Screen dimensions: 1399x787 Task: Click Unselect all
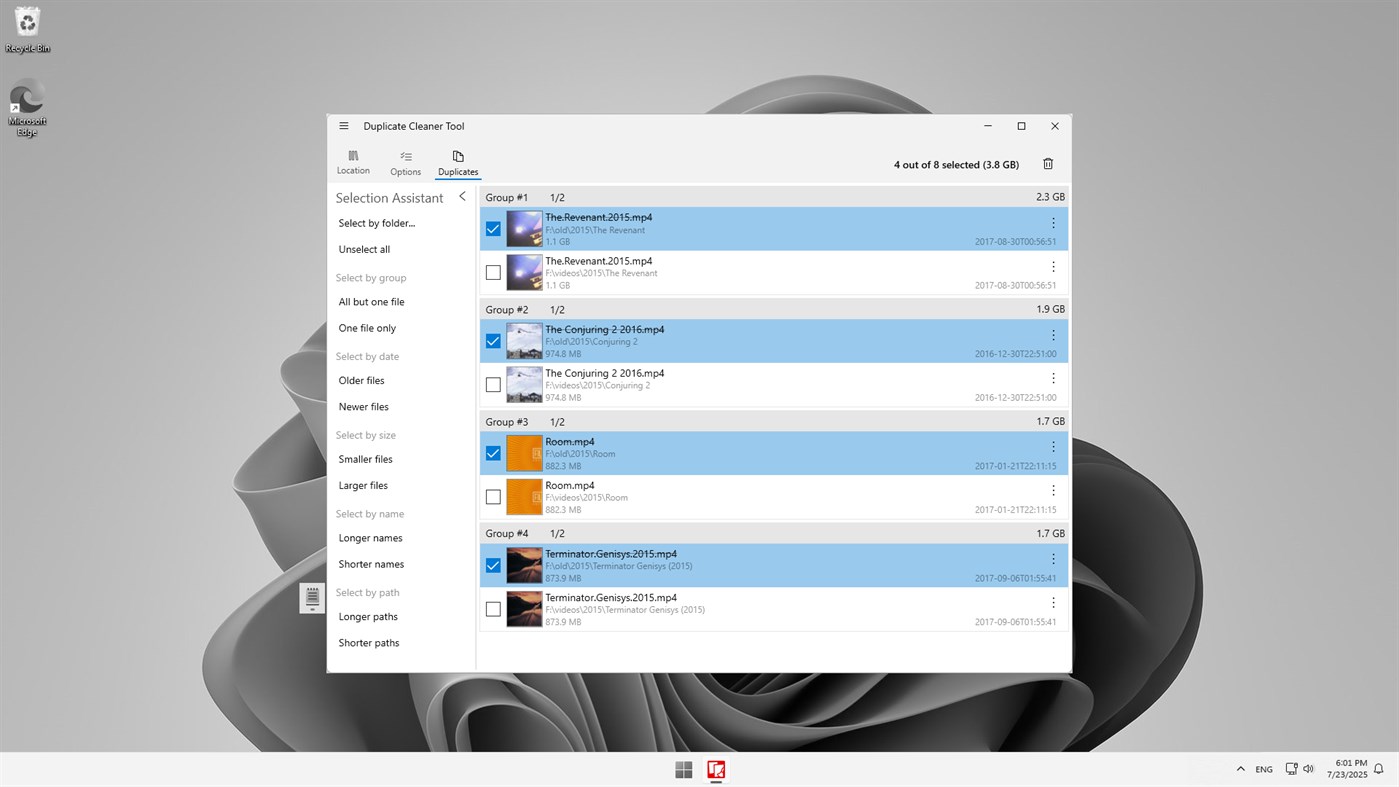tap(361, 249)
